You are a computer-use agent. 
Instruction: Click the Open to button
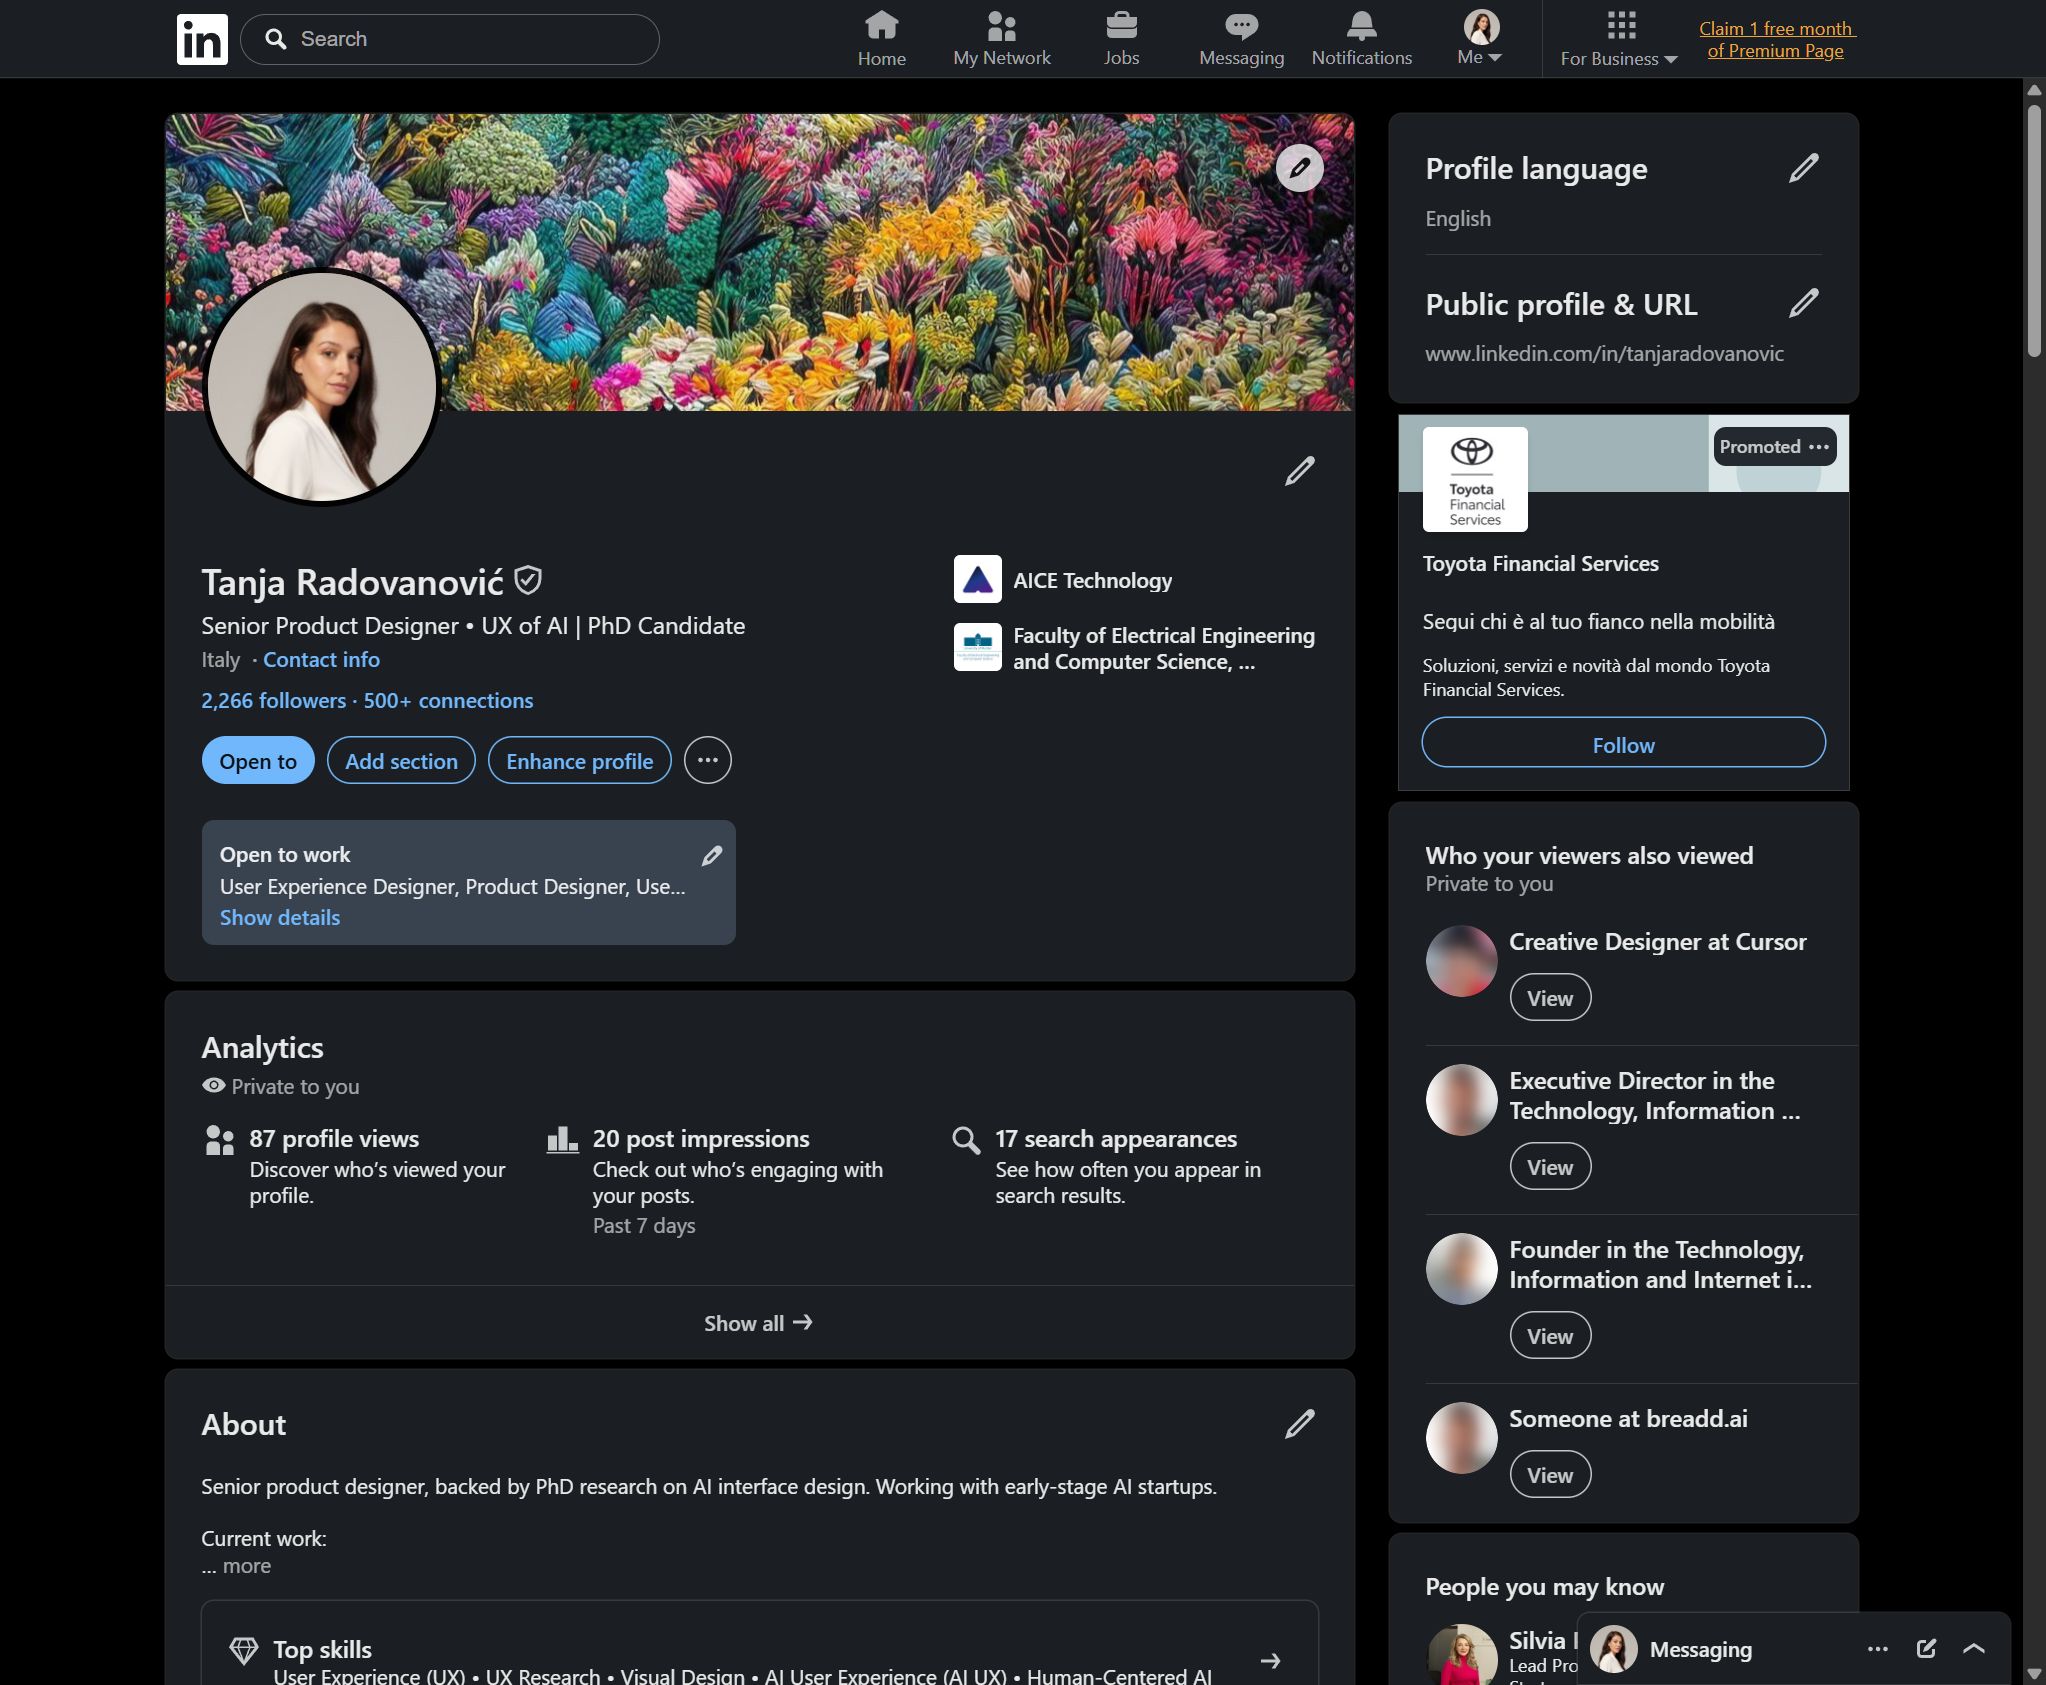[x=258, y=761]
